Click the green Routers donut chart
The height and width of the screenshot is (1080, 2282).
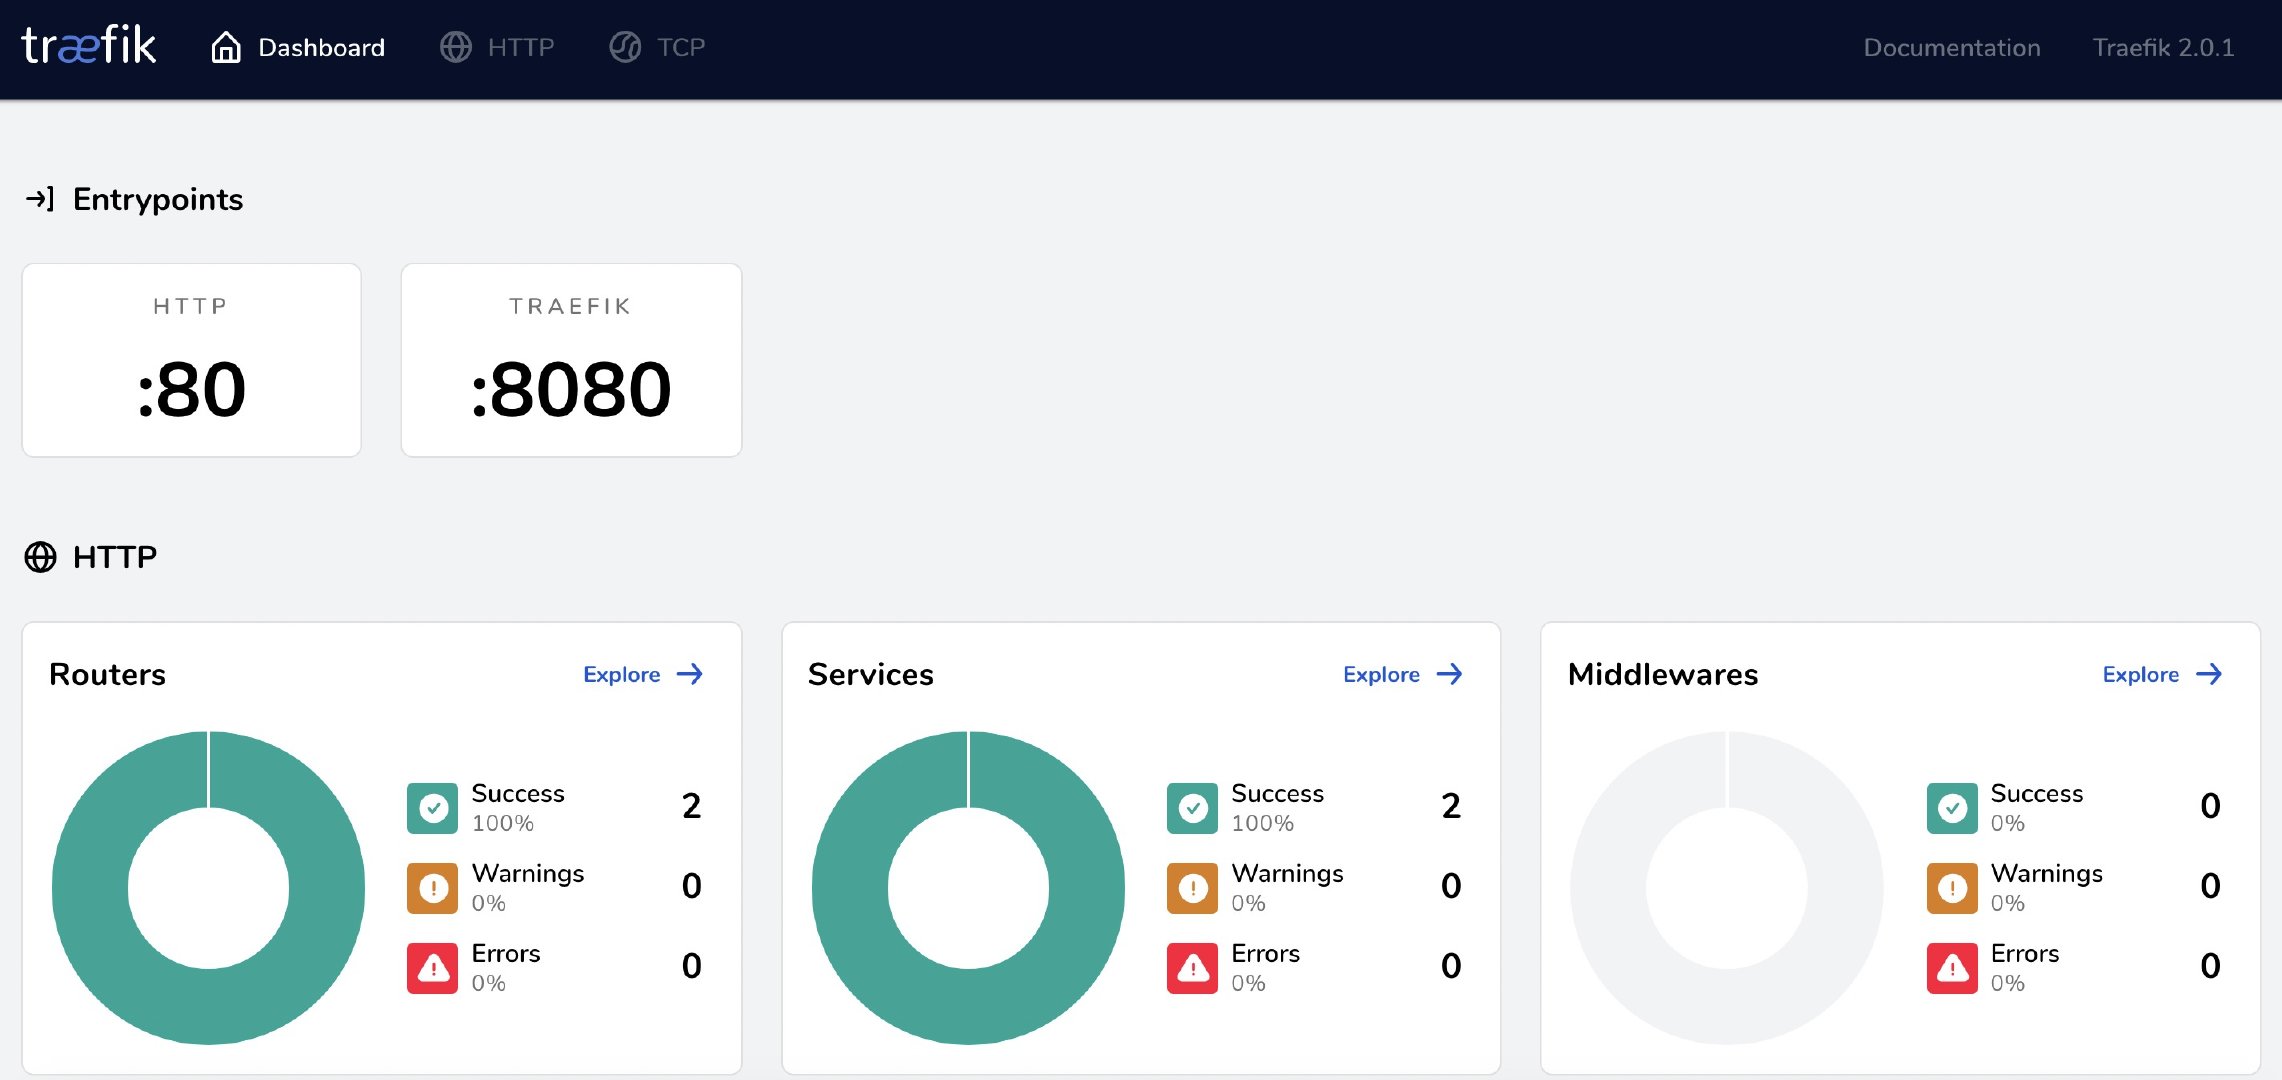pos(90,888)
